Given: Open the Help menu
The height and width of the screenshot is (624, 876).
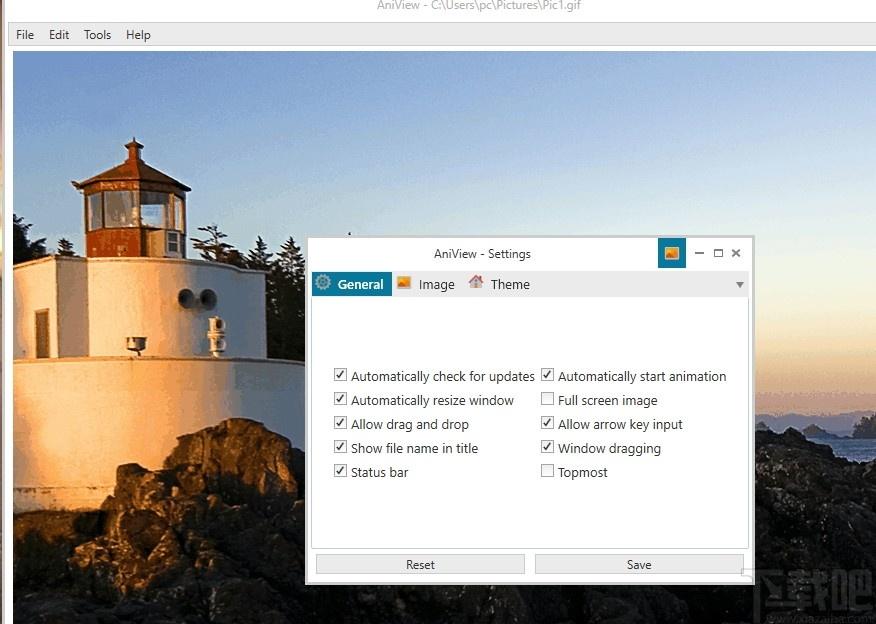Looking at the screenshot, I should click(x=138, y=35).
